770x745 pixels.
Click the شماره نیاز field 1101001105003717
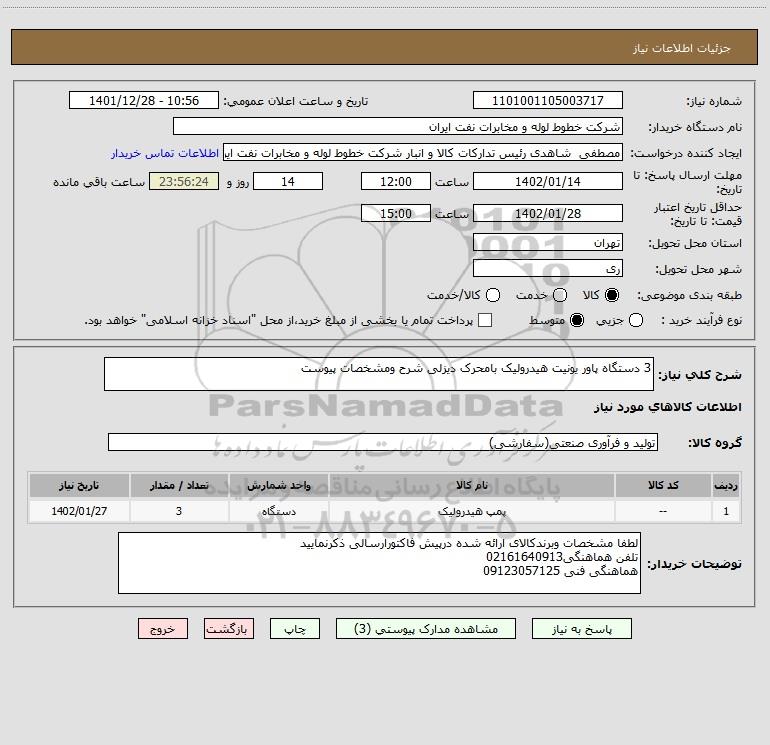point(548,101)
